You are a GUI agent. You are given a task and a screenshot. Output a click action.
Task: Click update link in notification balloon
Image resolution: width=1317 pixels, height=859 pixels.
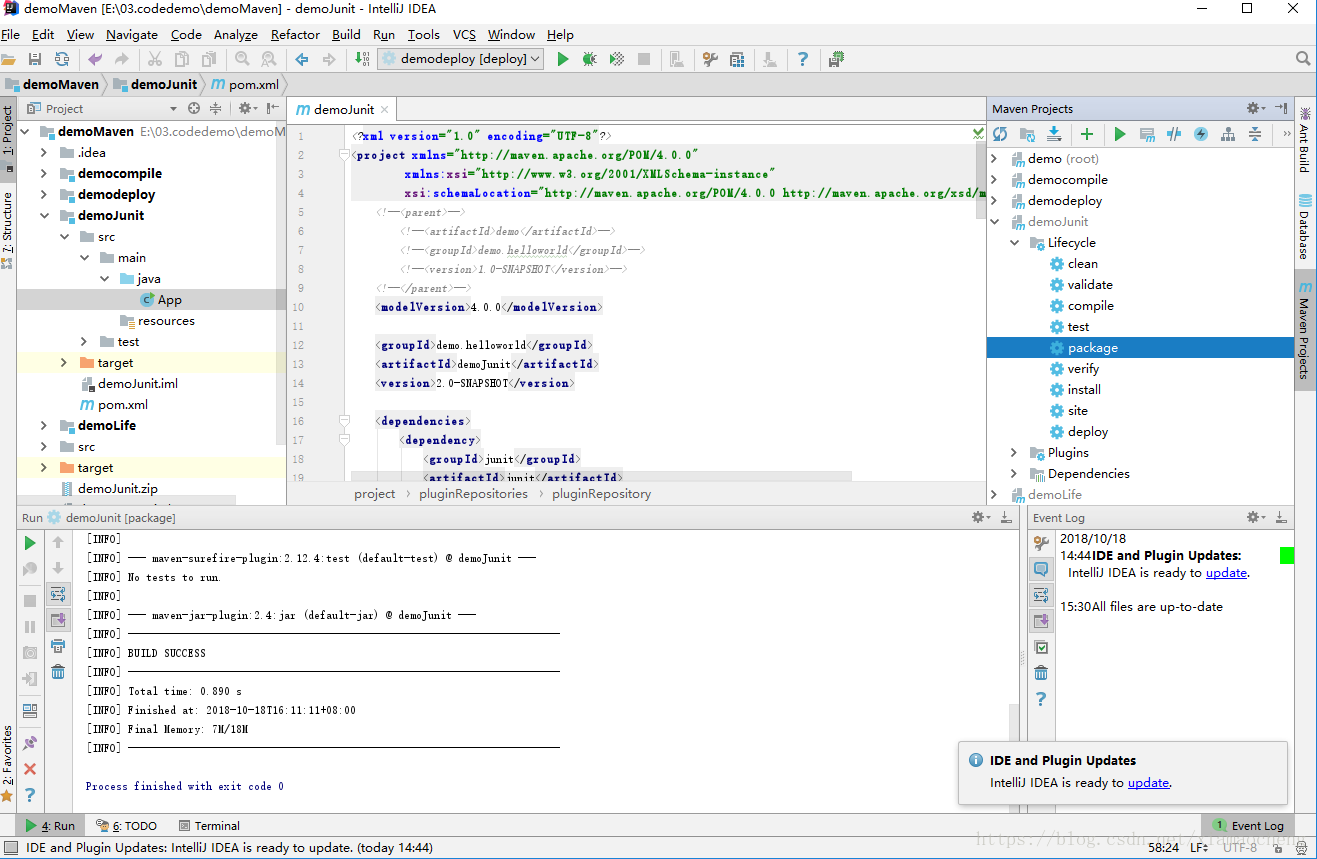1148,783
